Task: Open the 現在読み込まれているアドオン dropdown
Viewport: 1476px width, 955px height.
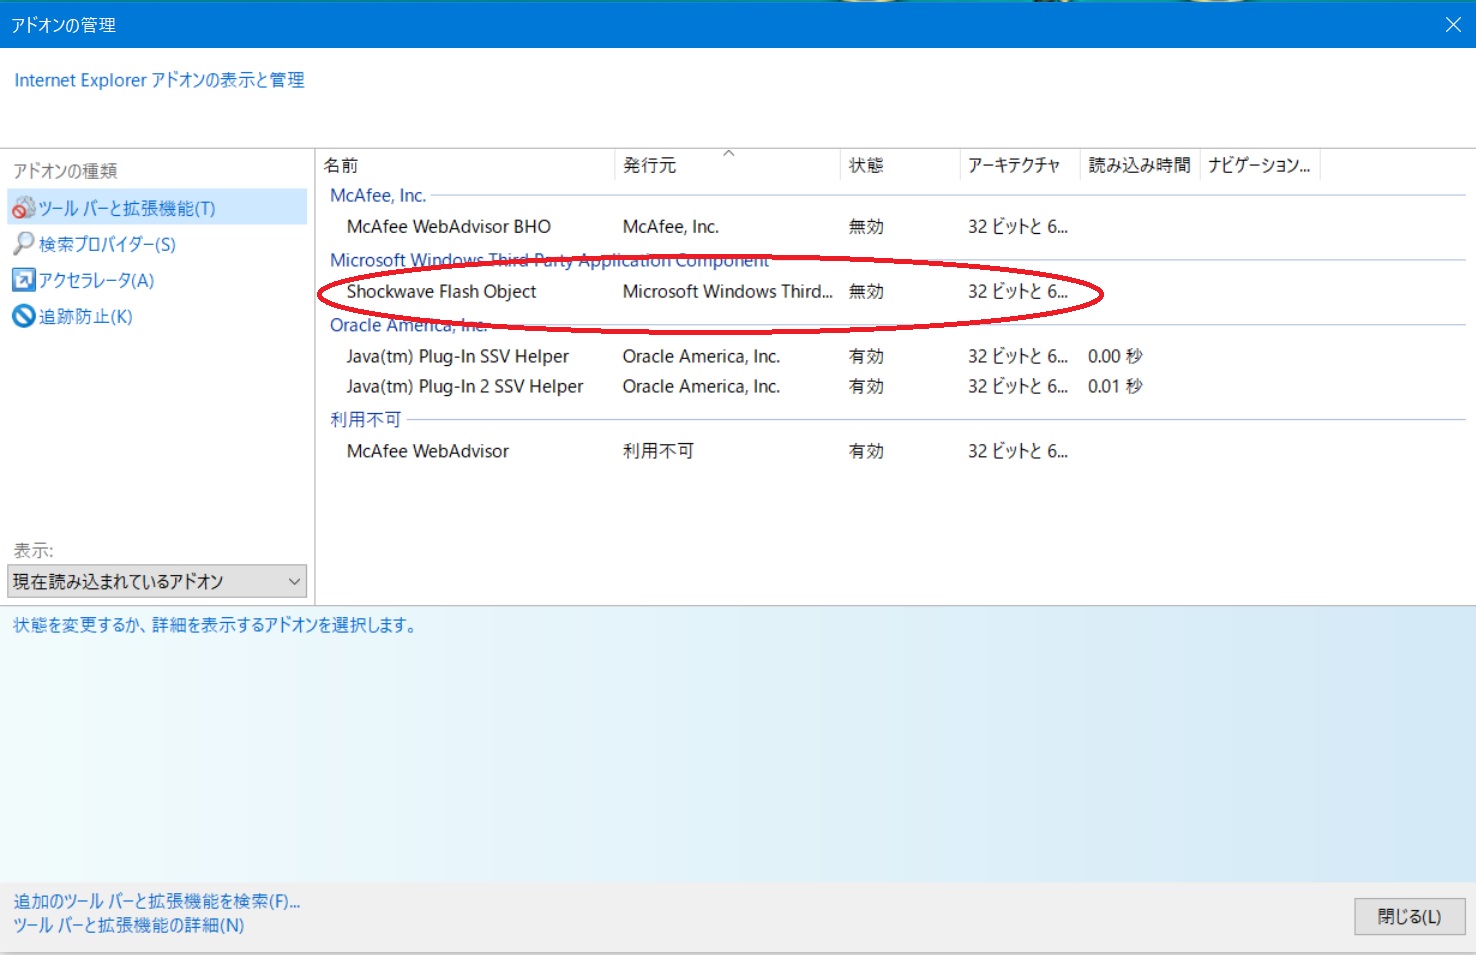Action: click(157, 581)
